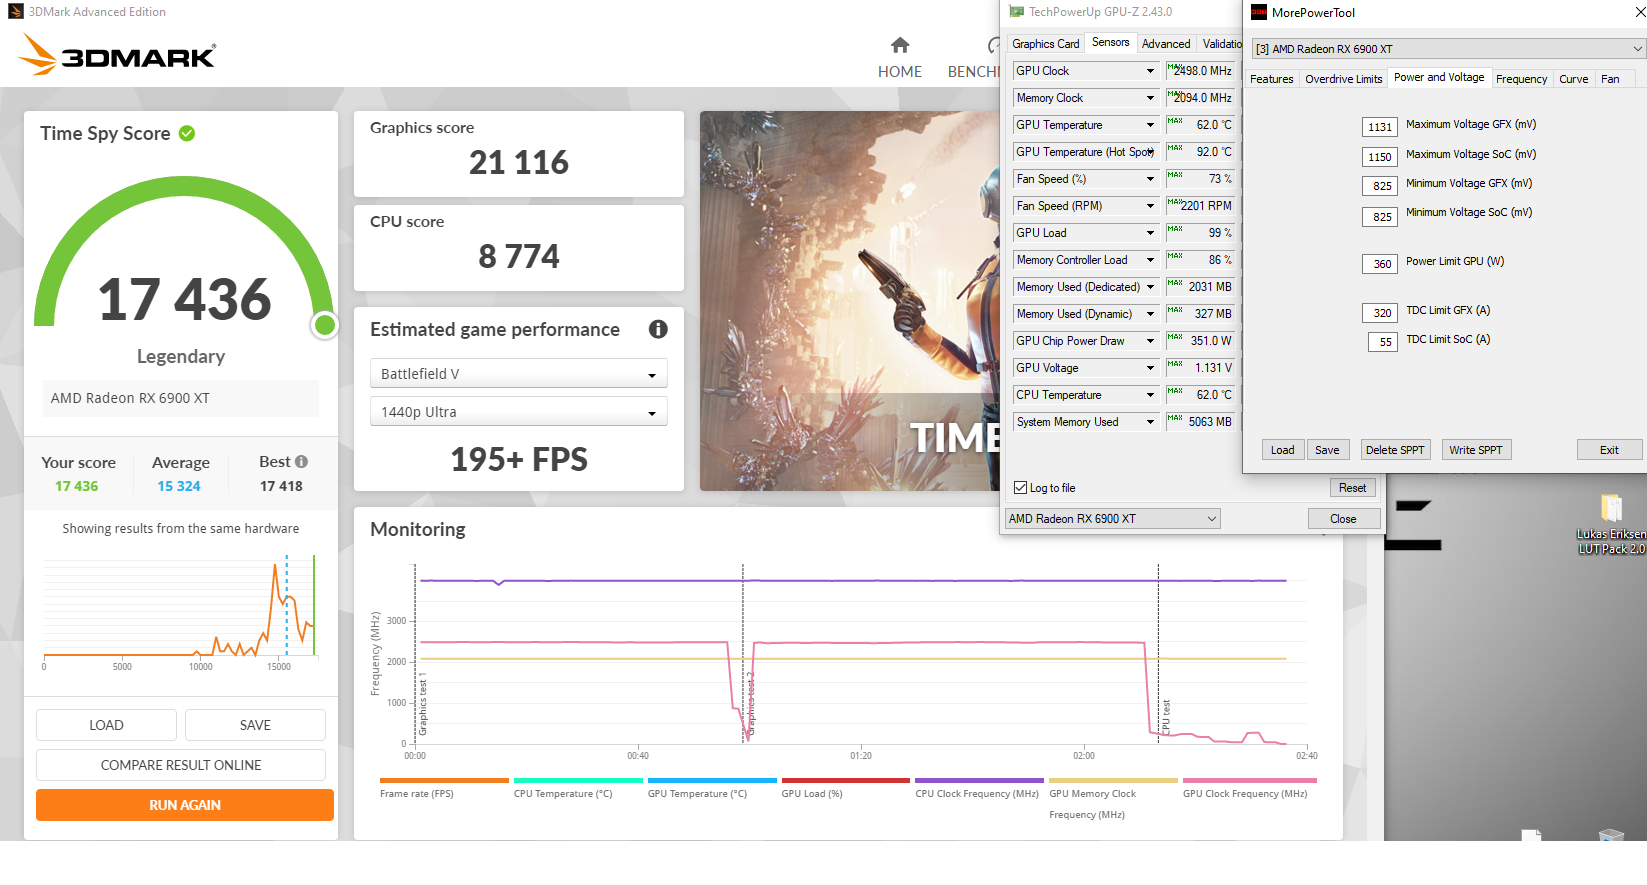Screen dimensions: 1647x885
Task: Click the HOME house icon
Action: [900, 45]
